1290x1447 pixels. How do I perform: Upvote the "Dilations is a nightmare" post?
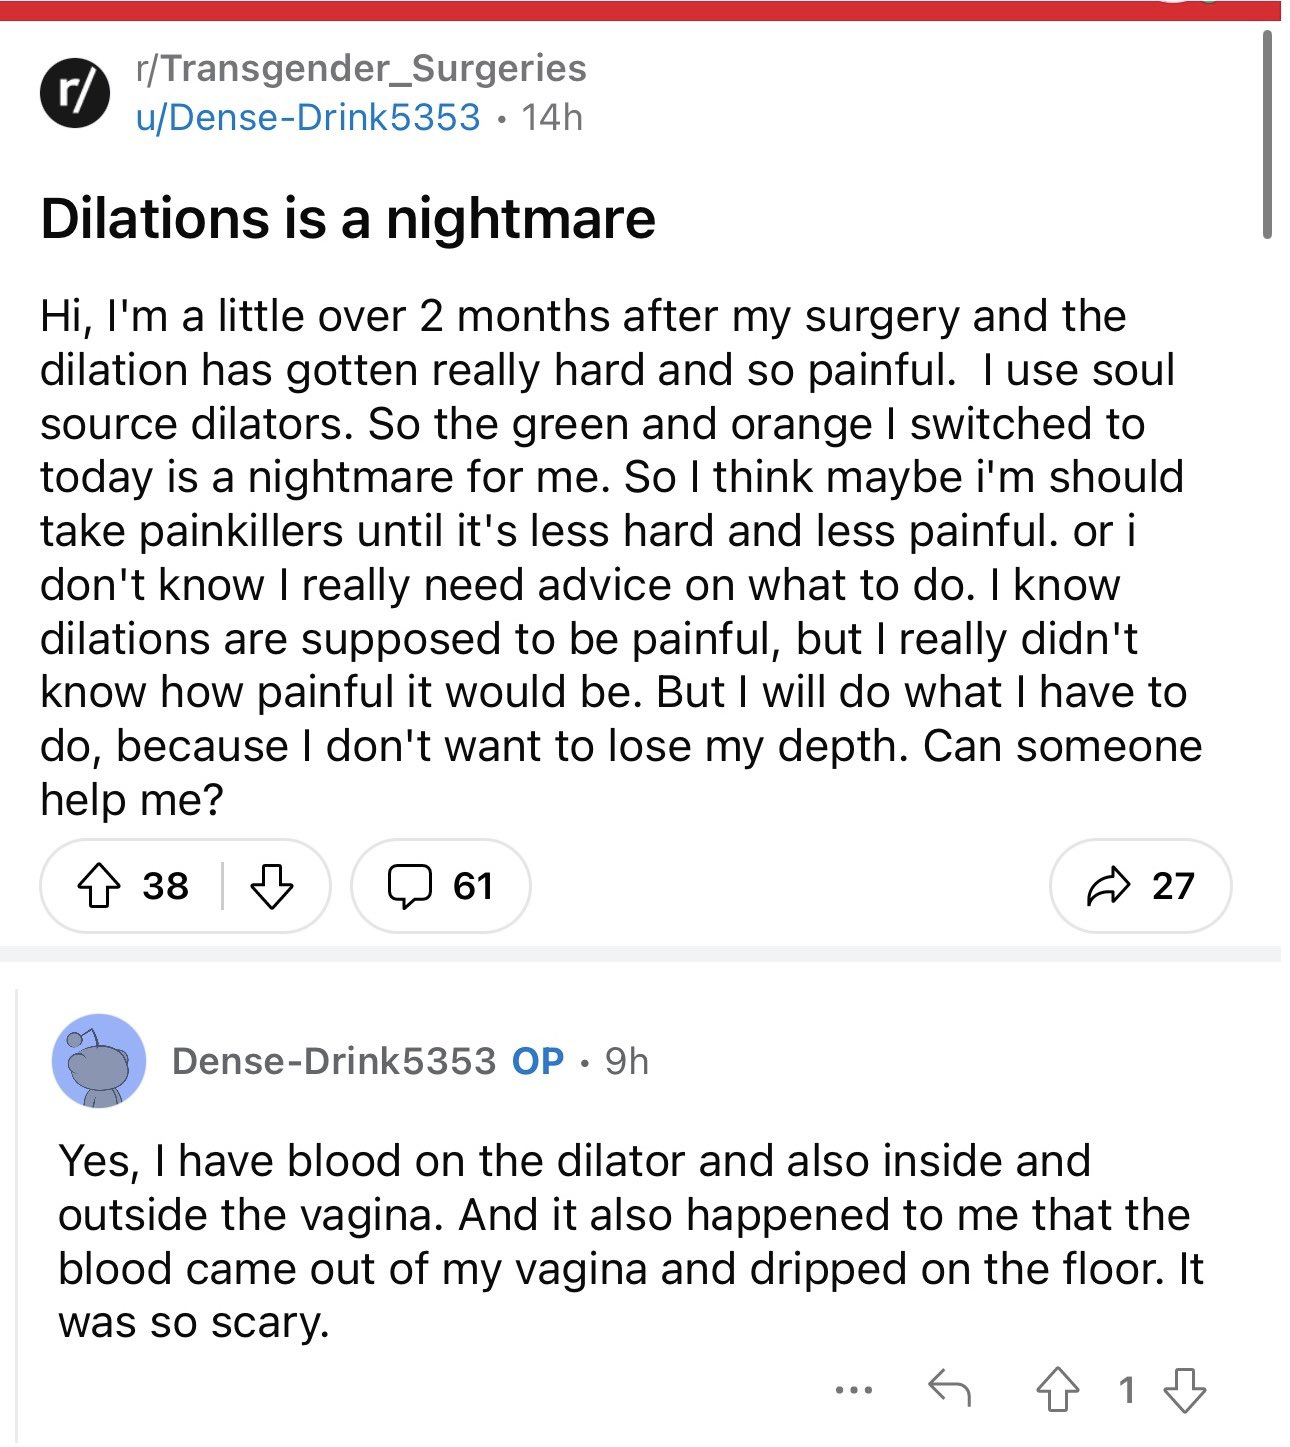pyautogui.click(x=99, y=886)
